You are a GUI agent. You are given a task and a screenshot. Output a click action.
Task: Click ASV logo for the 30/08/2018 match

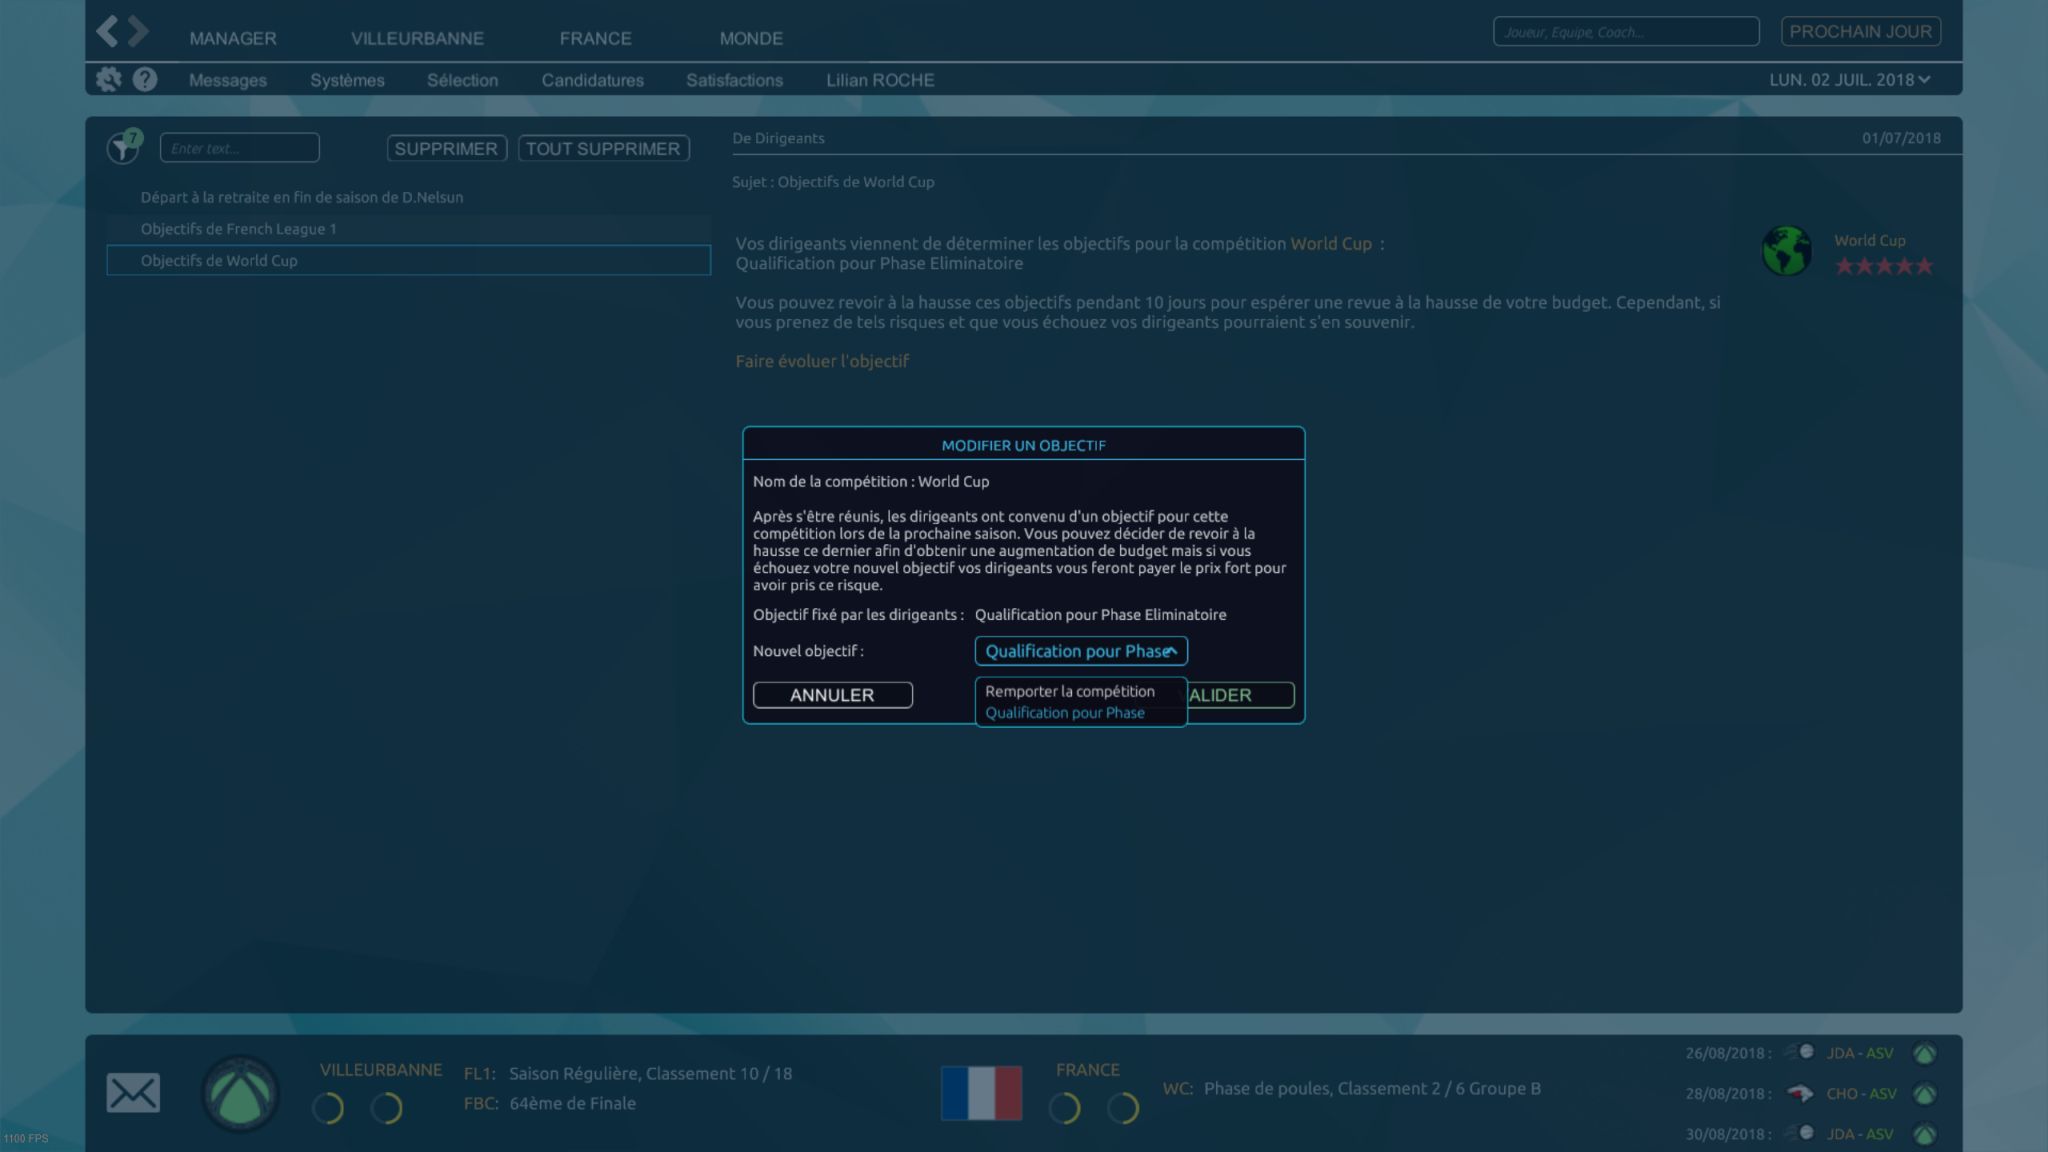tap(1924, 1134)
